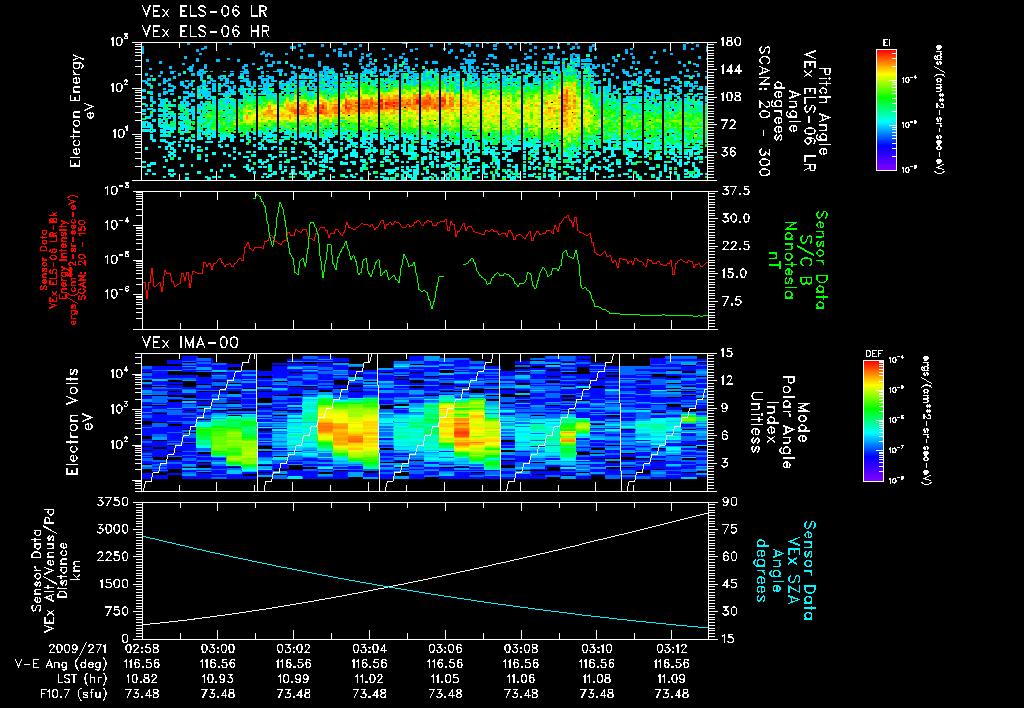Click the IMA ion spectrogram panel
This screenshot has width=1024, height=708.
coord(425,423)
